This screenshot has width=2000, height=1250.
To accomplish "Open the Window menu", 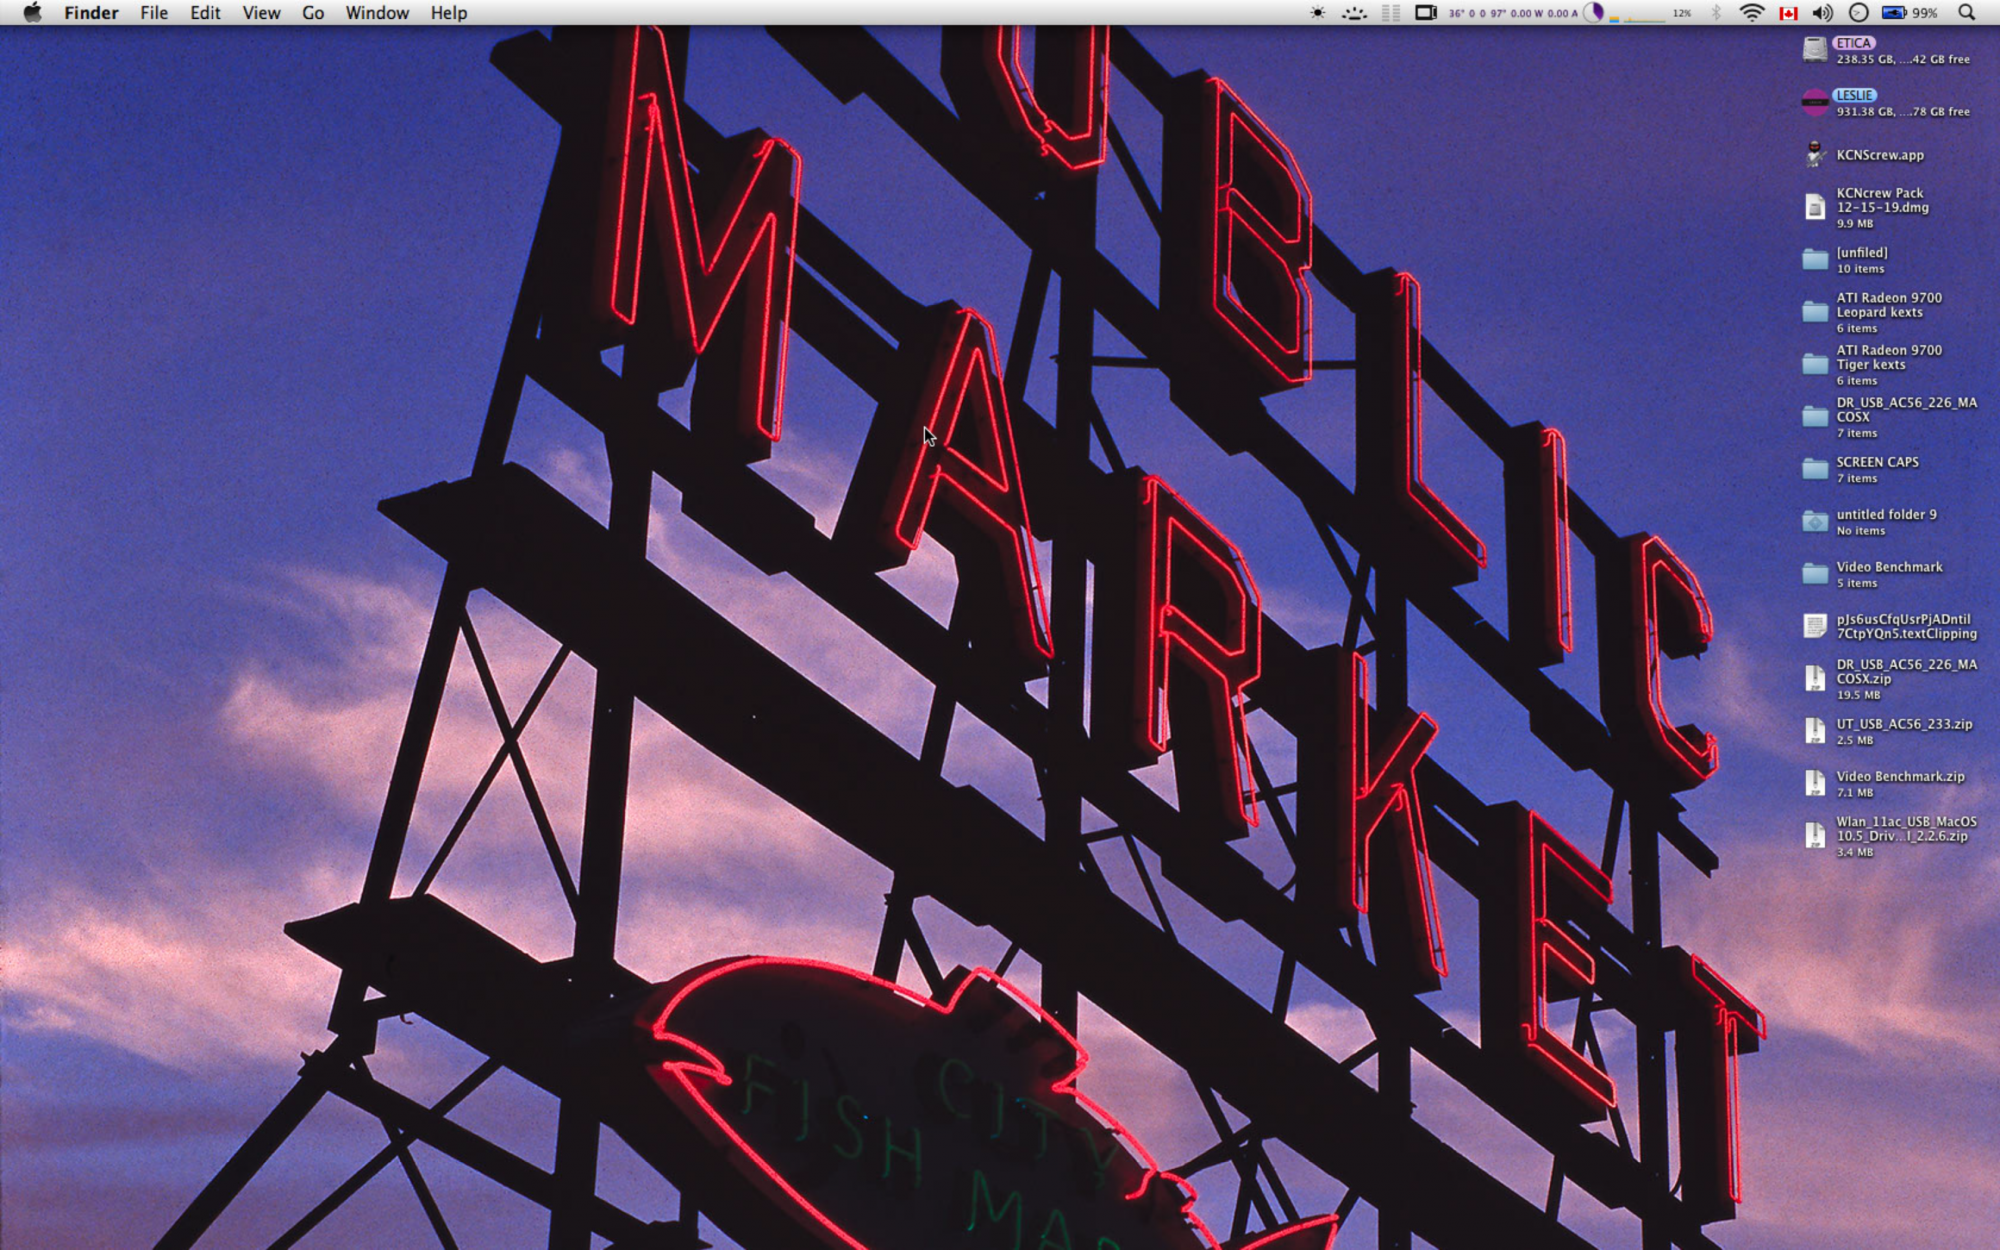I will pos(377,13).
